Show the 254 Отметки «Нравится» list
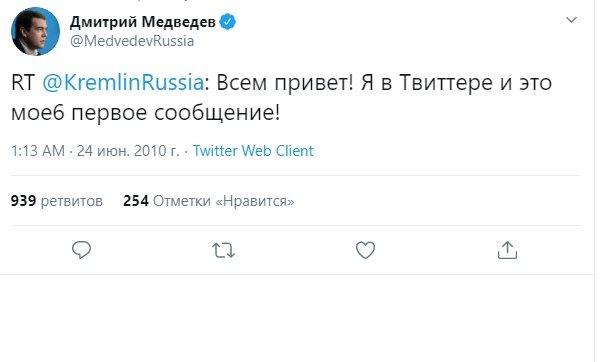 tap(209, 201)
